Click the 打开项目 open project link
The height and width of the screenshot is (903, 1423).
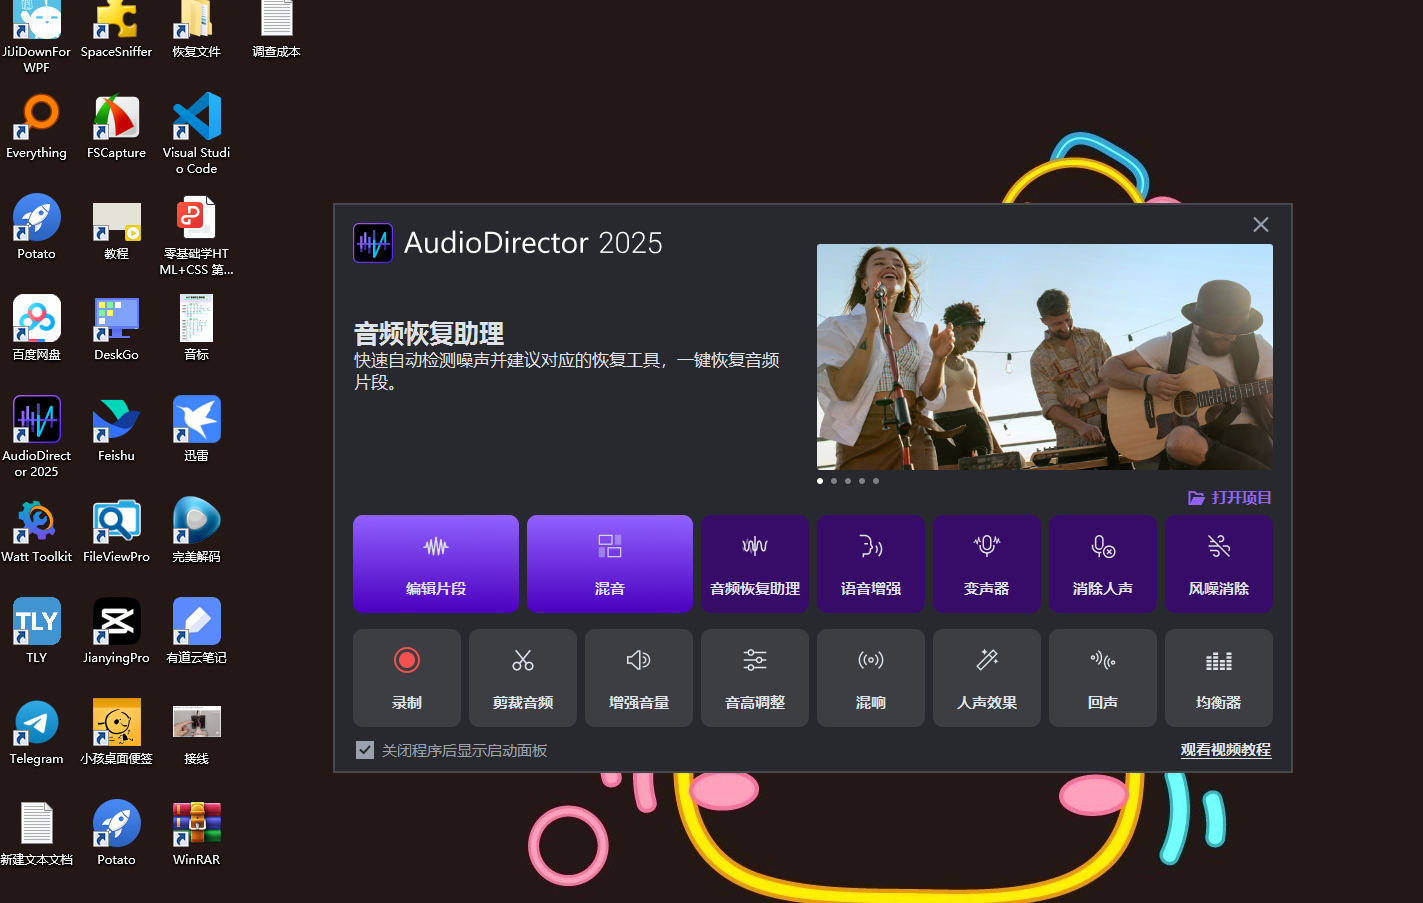point(1230,497)
